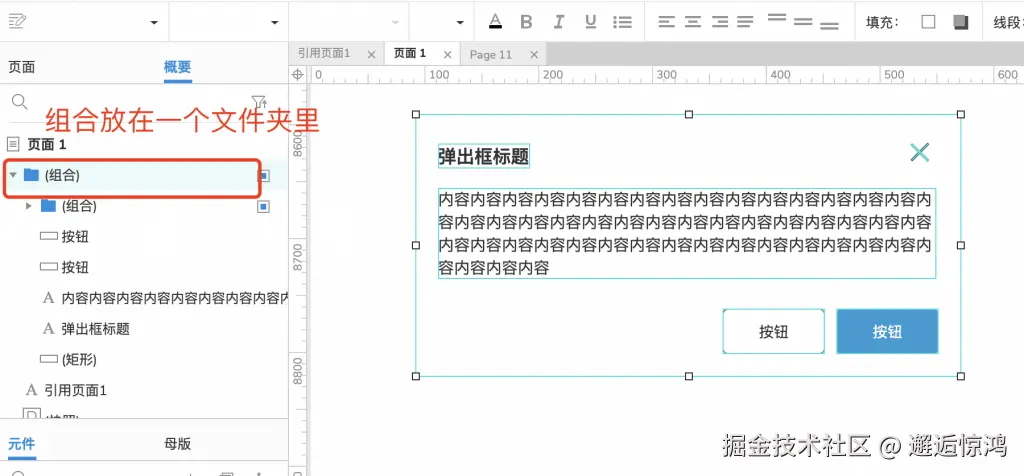
Task: Switch to the 母版 masters tab
Action: point(178,445)
